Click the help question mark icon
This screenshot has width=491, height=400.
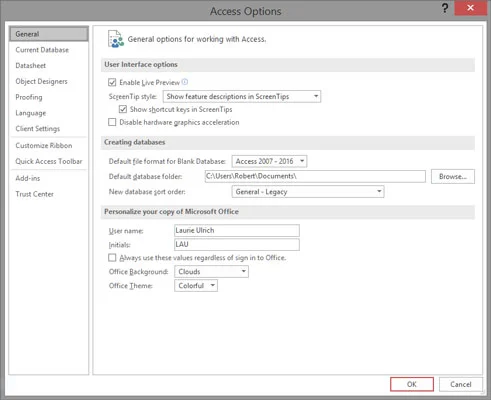coord(445,8)
